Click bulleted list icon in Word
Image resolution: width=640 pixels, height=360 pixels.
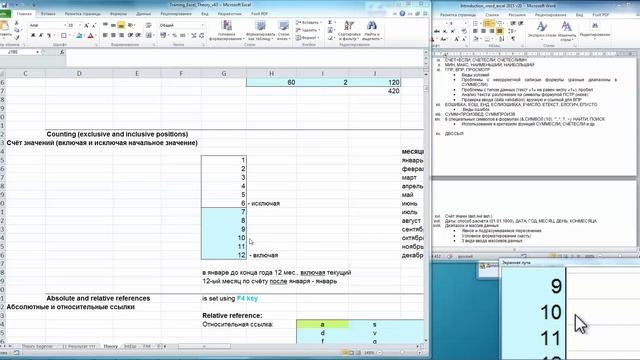pos(476,23)
